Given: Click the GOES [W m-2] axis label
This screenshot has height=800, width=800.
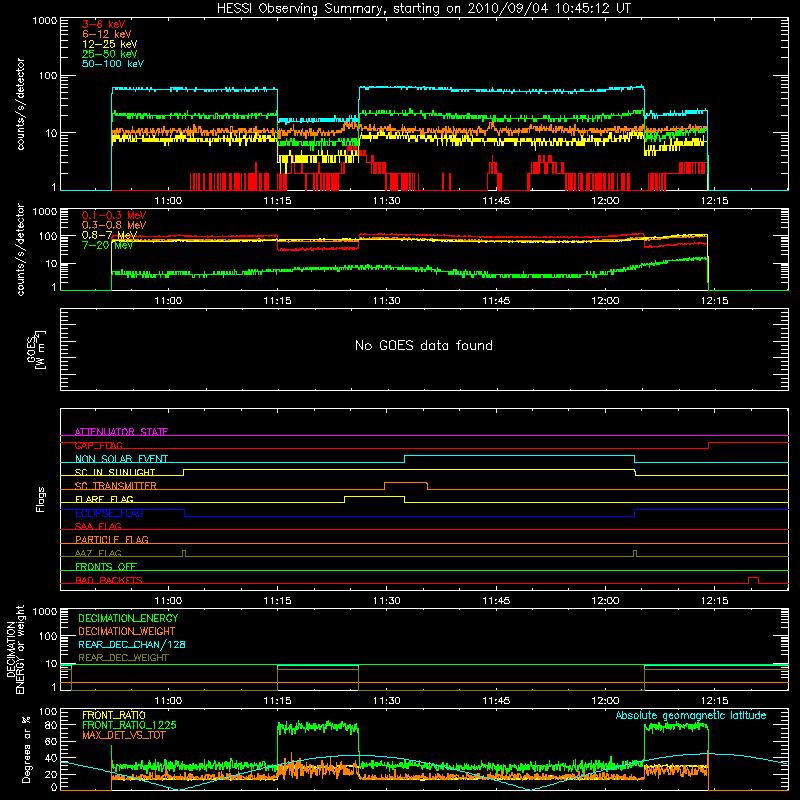Looking at the screenshot, I should tap(36, 350).
